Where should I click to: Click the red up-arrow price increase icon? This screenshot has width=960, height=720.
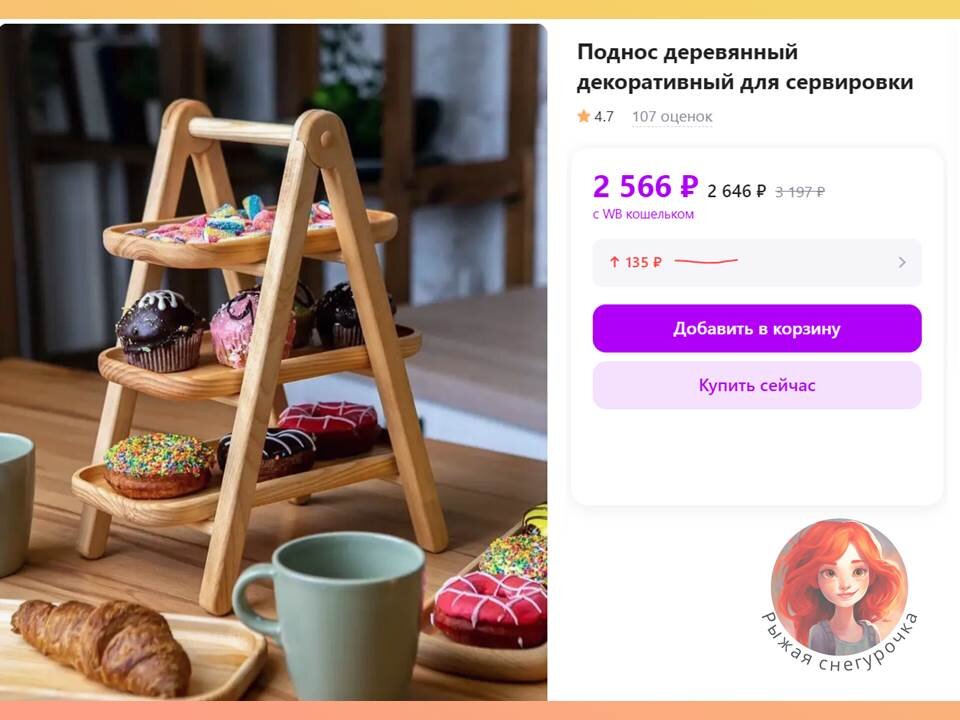pos(614,262)
